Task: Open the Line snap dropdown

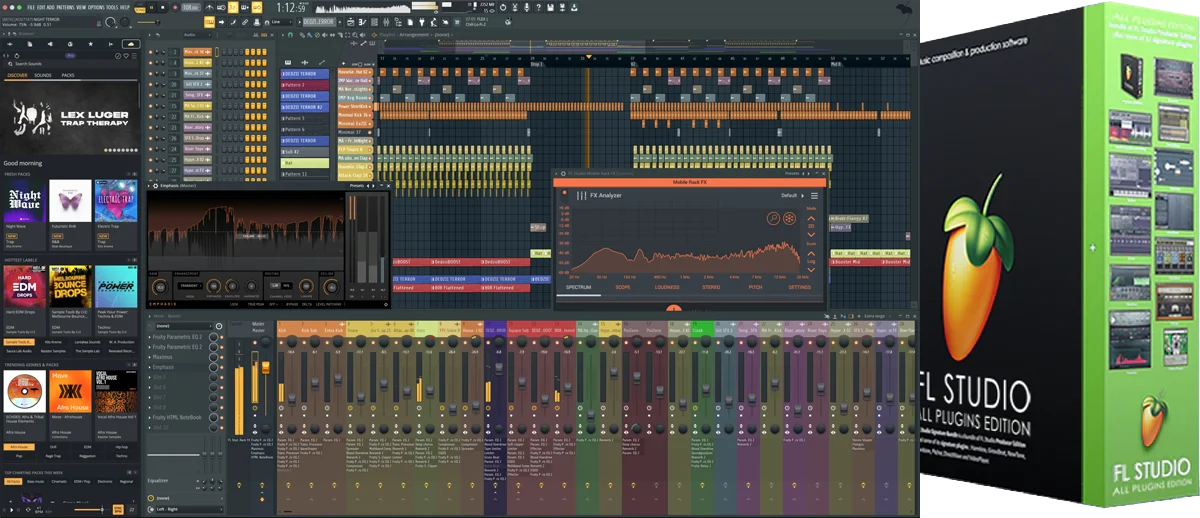Action: pos(280,22)
